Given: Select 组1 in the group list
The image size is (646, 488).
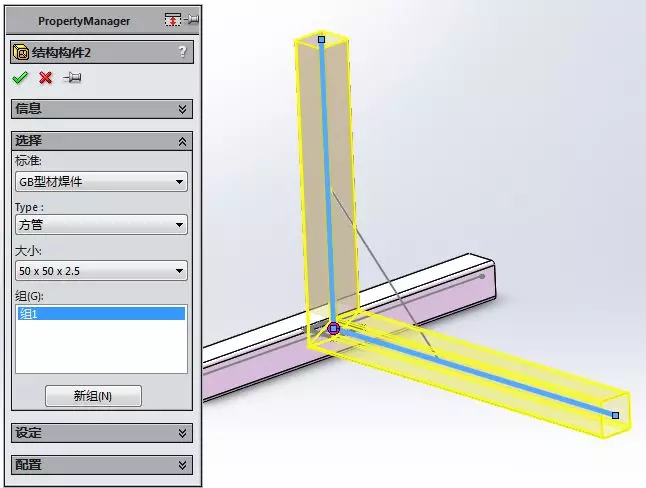Looking at the screenshot, I should [x=101, y=314].
